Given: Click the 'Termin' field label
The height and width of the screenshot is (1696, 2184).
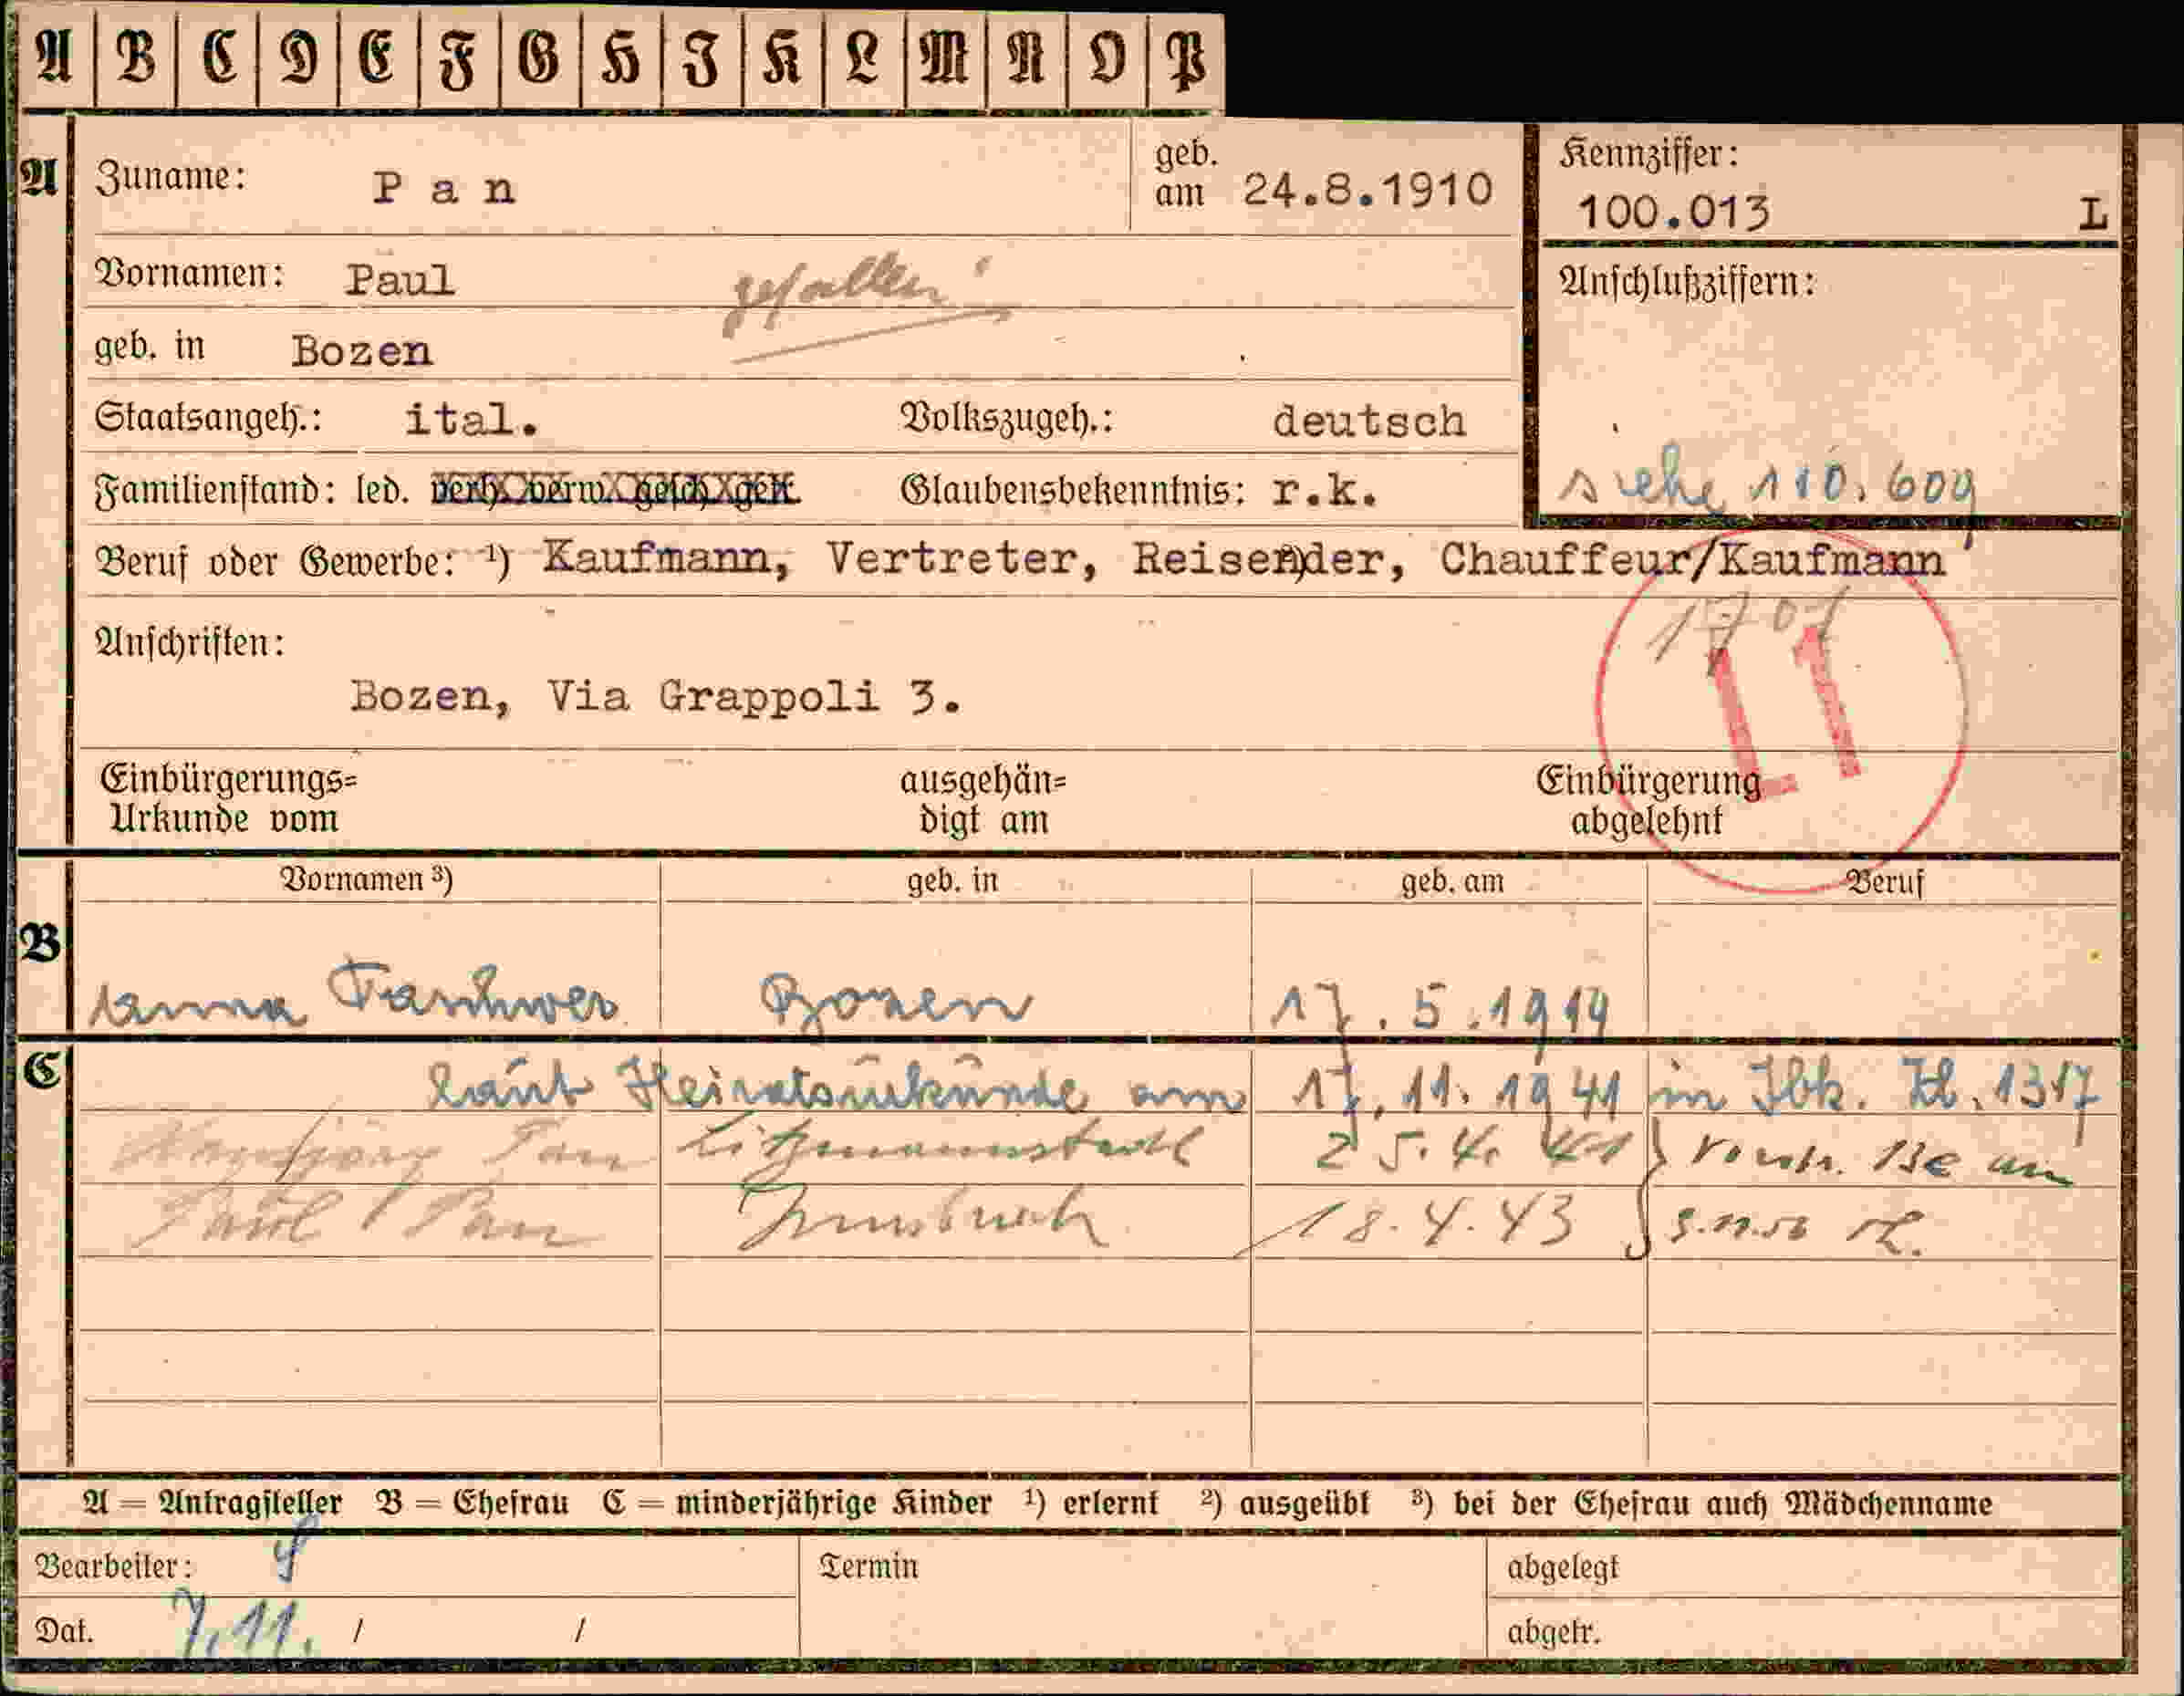Looking at the screenshot, I should [x=868, y=1566].
